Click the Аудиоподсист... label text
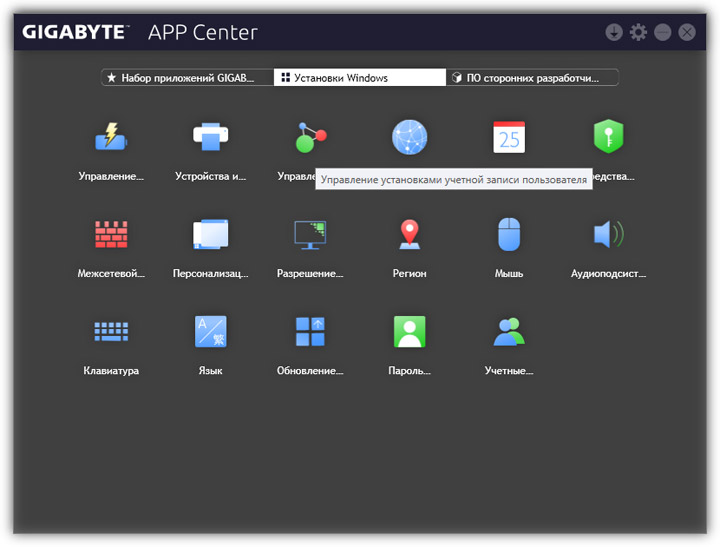 (608, 273)
